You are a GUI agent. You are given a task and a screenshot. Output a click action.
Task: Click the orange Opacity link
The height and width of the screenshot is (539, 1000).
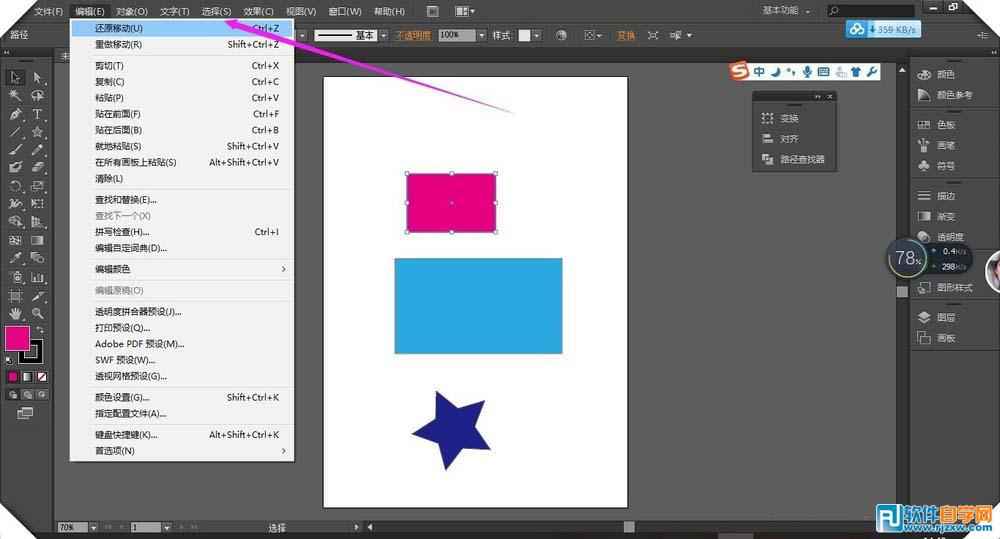[x=413, y=36]
